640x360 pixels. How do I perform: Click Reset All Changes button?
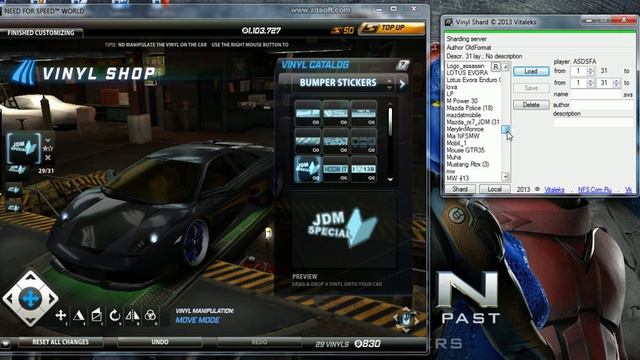tap(60, 342)
